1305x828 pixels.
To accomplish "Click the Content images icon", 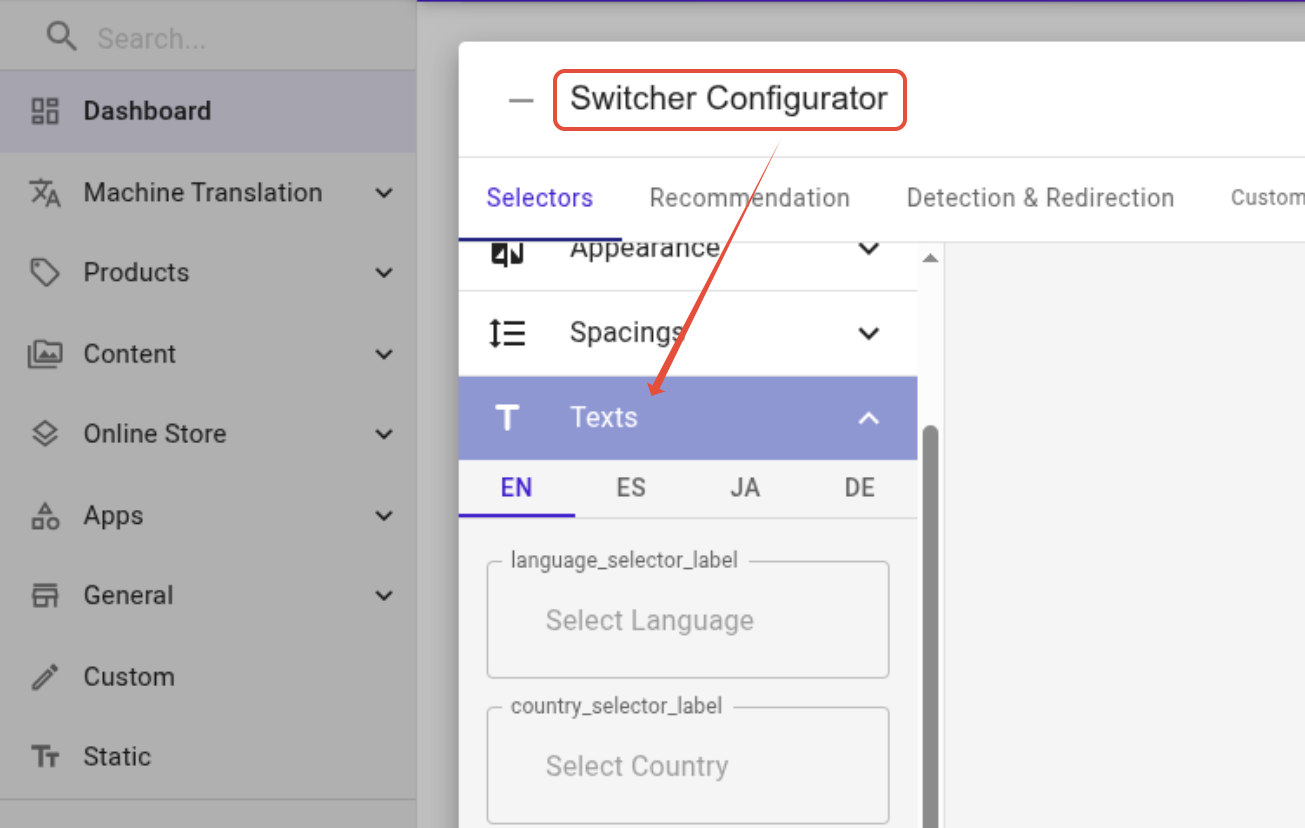I will coord(45,354).
